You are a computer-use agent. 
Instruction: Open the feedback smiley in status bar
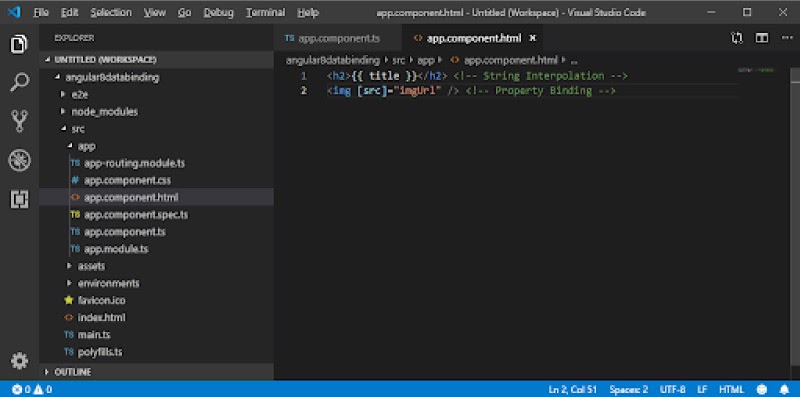click(x=762, y=390)
